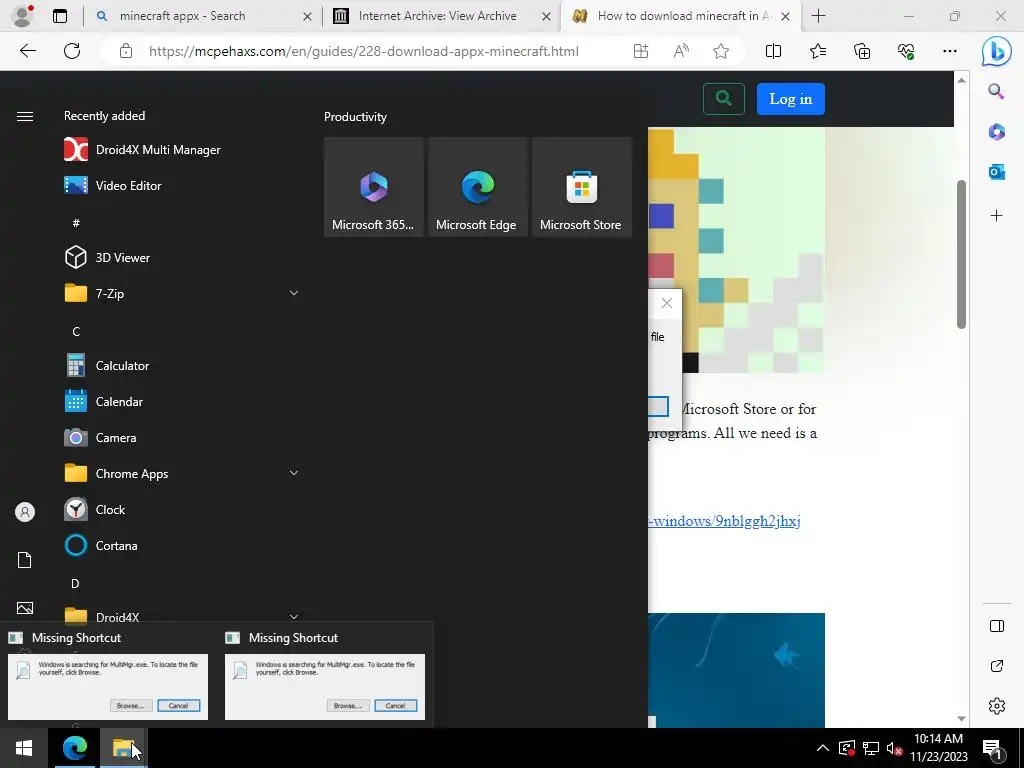Image resolution: width=1024 pixels, height=768 pixels.
Task: Click the address bar URL
Action: click(364, 51)
